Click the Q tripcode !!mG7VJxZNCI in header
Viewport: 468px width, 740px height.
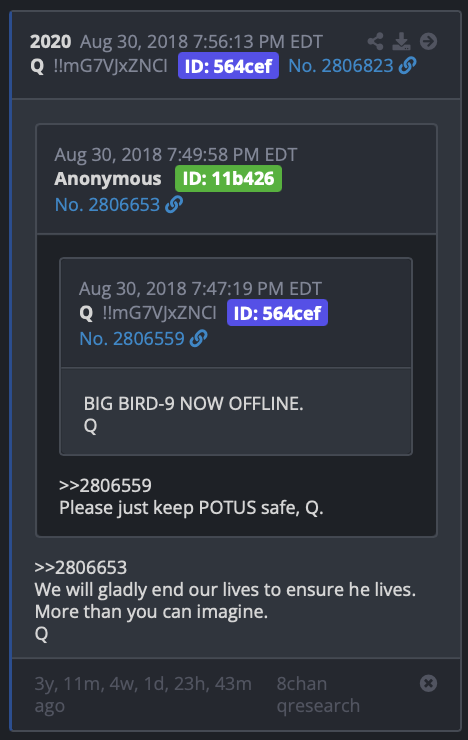pos(110,66)
